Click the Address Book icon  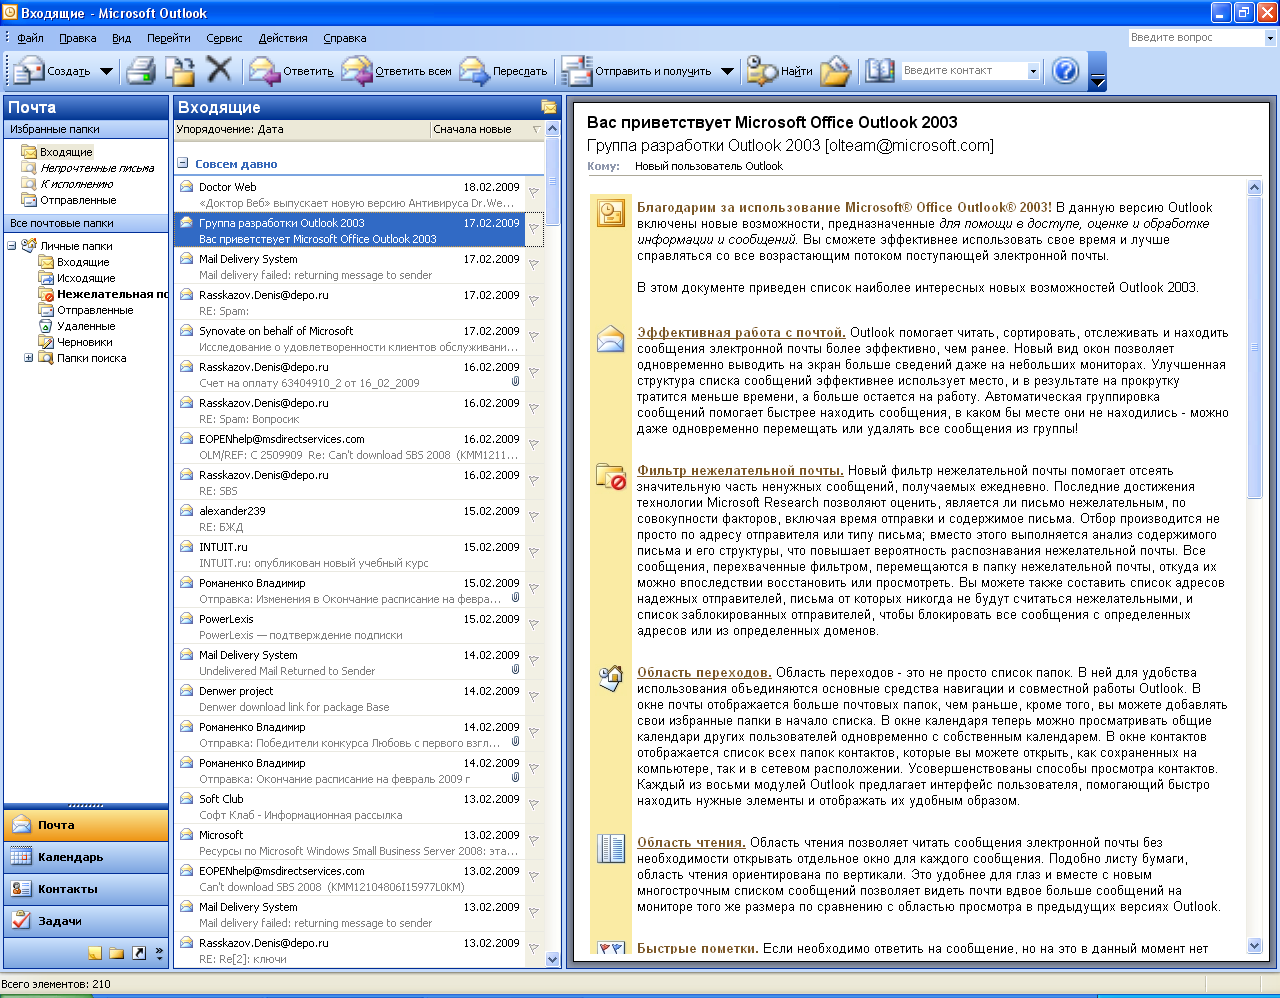pos(880,71)
